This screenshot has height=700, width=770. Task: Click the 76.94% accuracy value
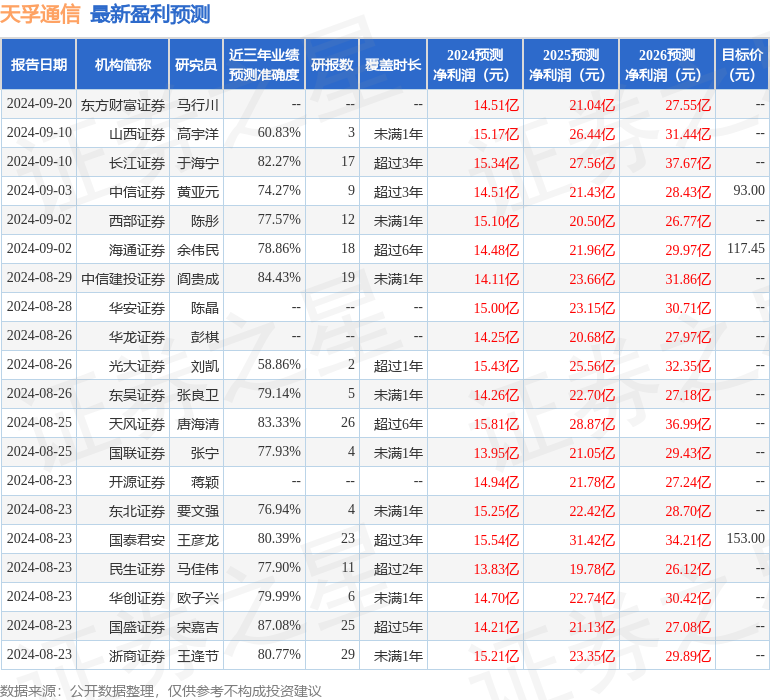point(279,509)
